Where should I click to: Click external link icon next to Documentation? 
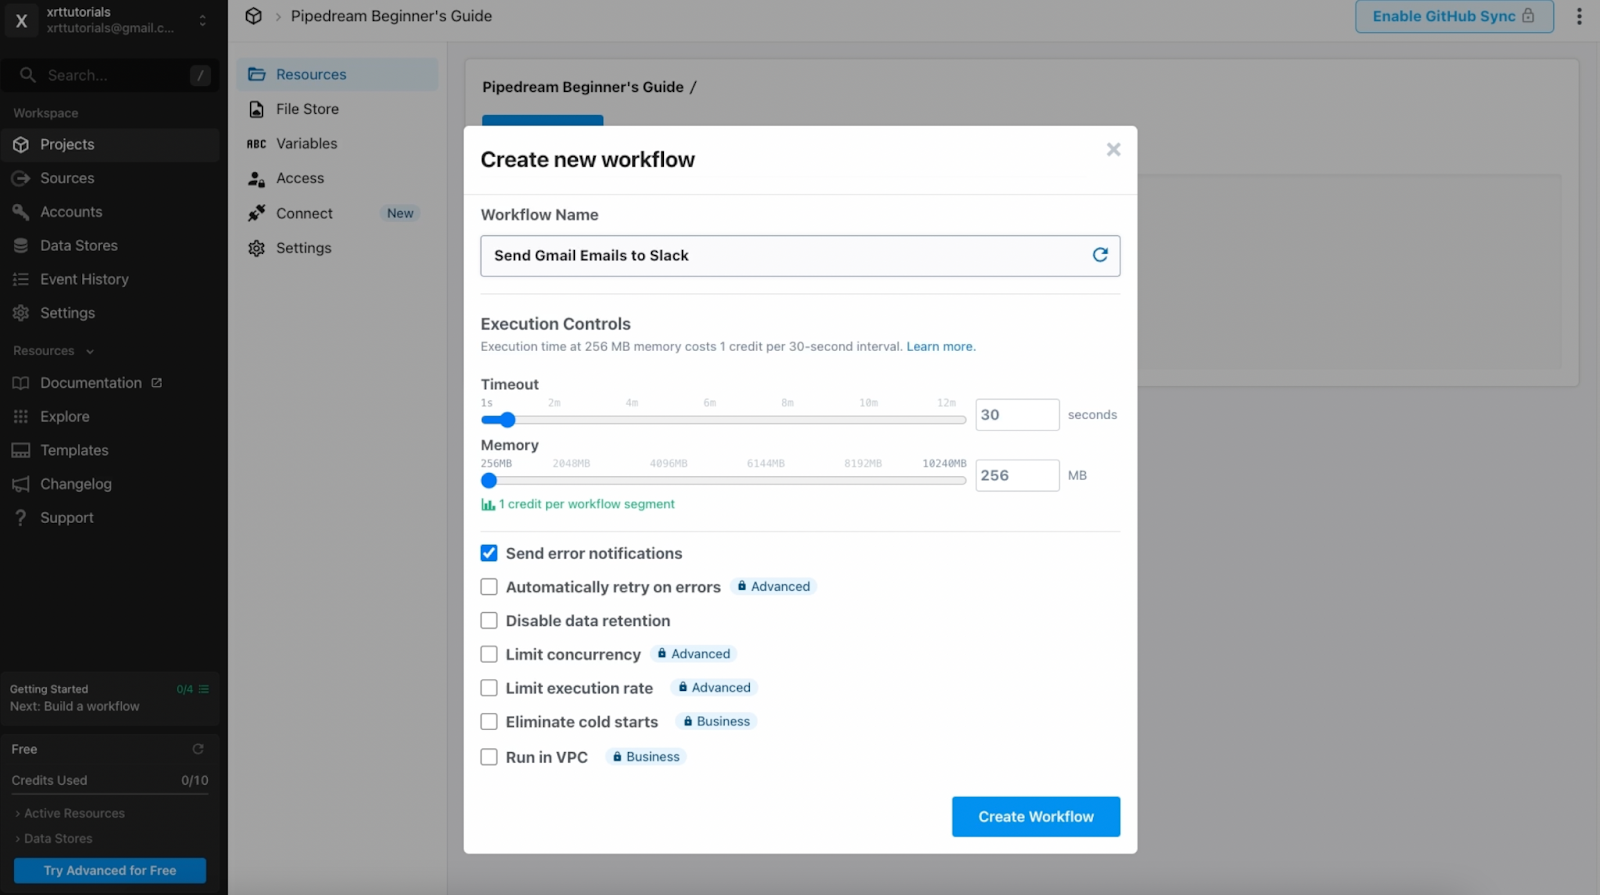pos(156,383)
